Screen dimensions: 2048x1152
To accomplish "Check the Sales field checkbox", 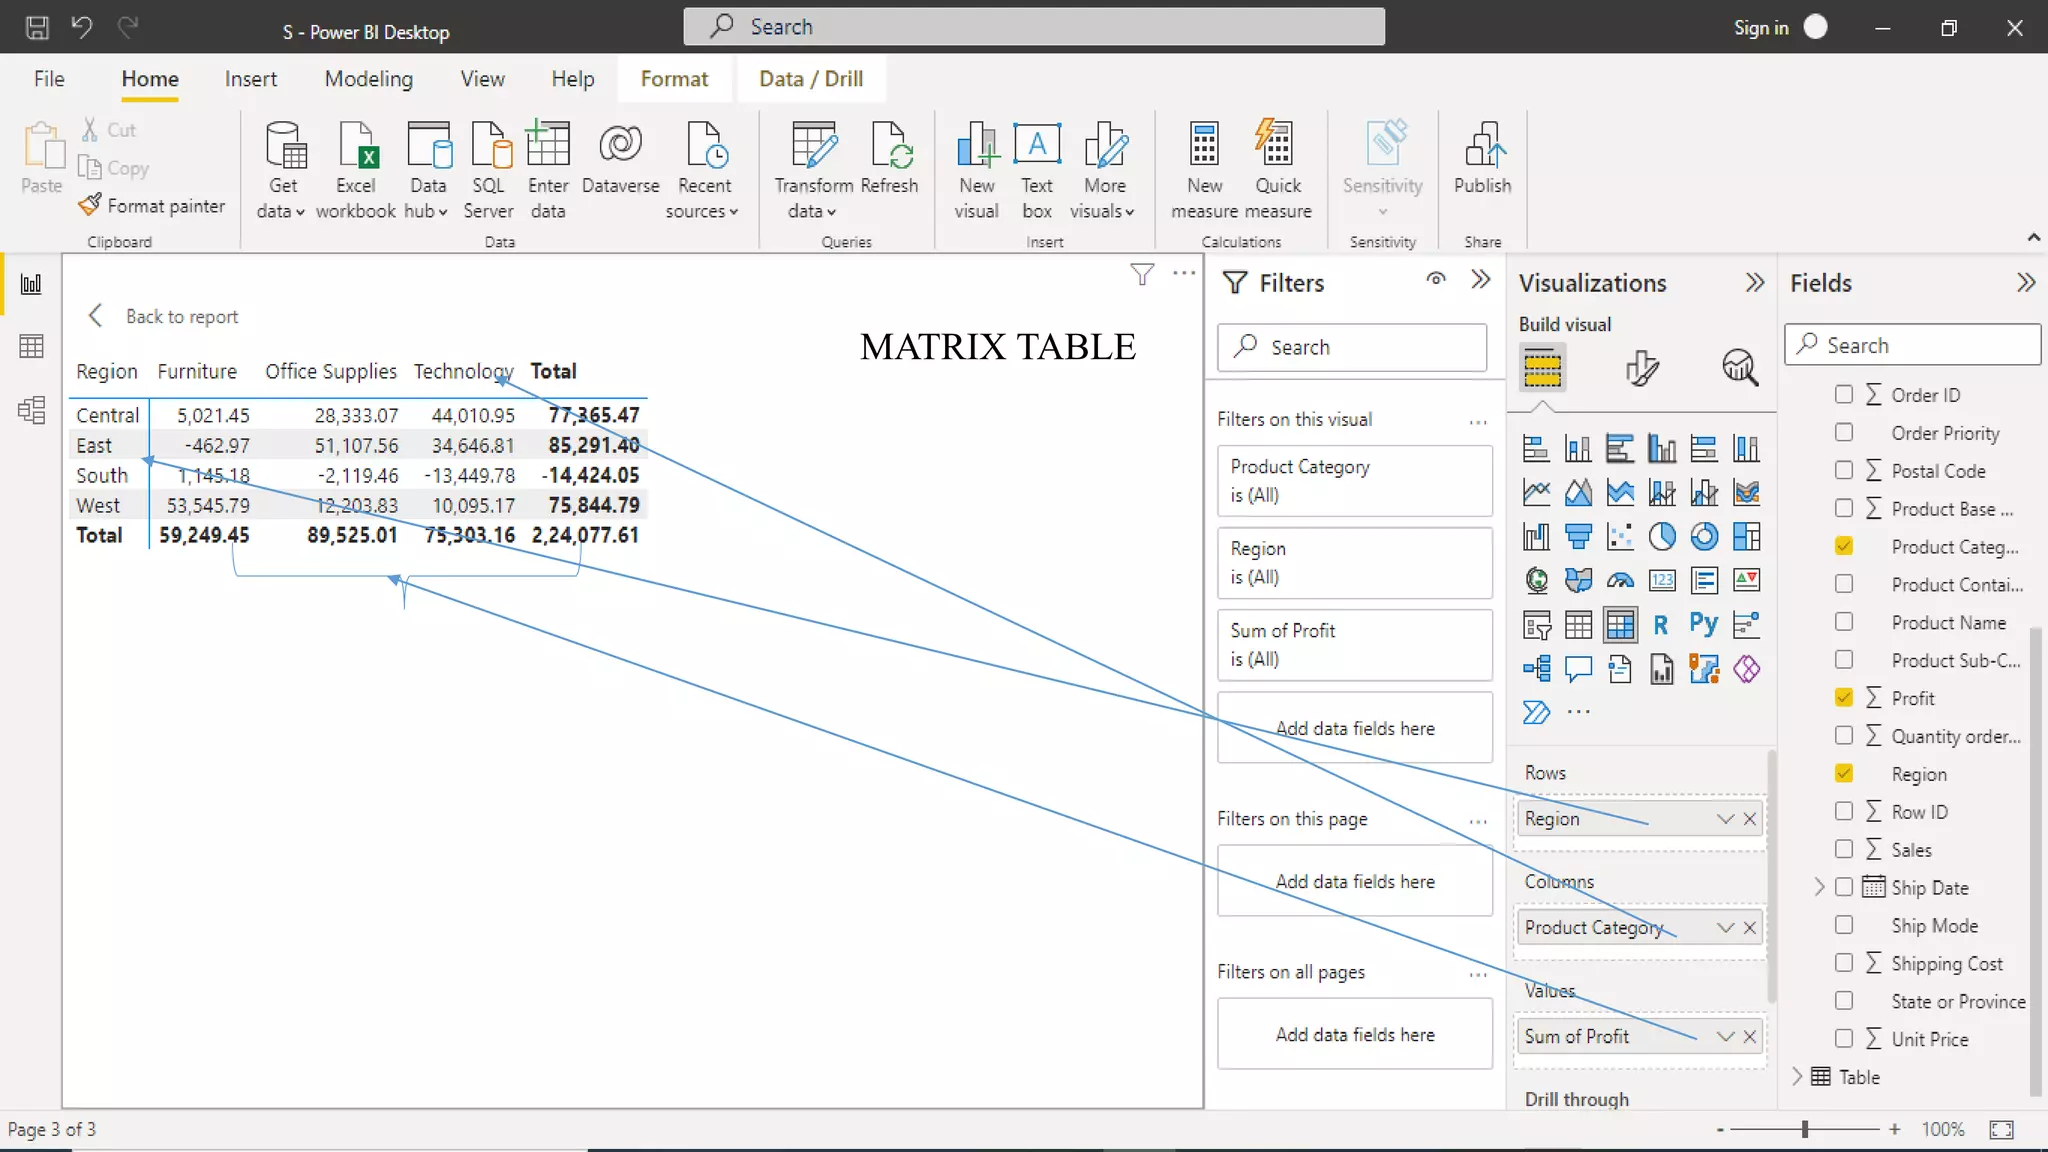I will tap(1844, 849).
